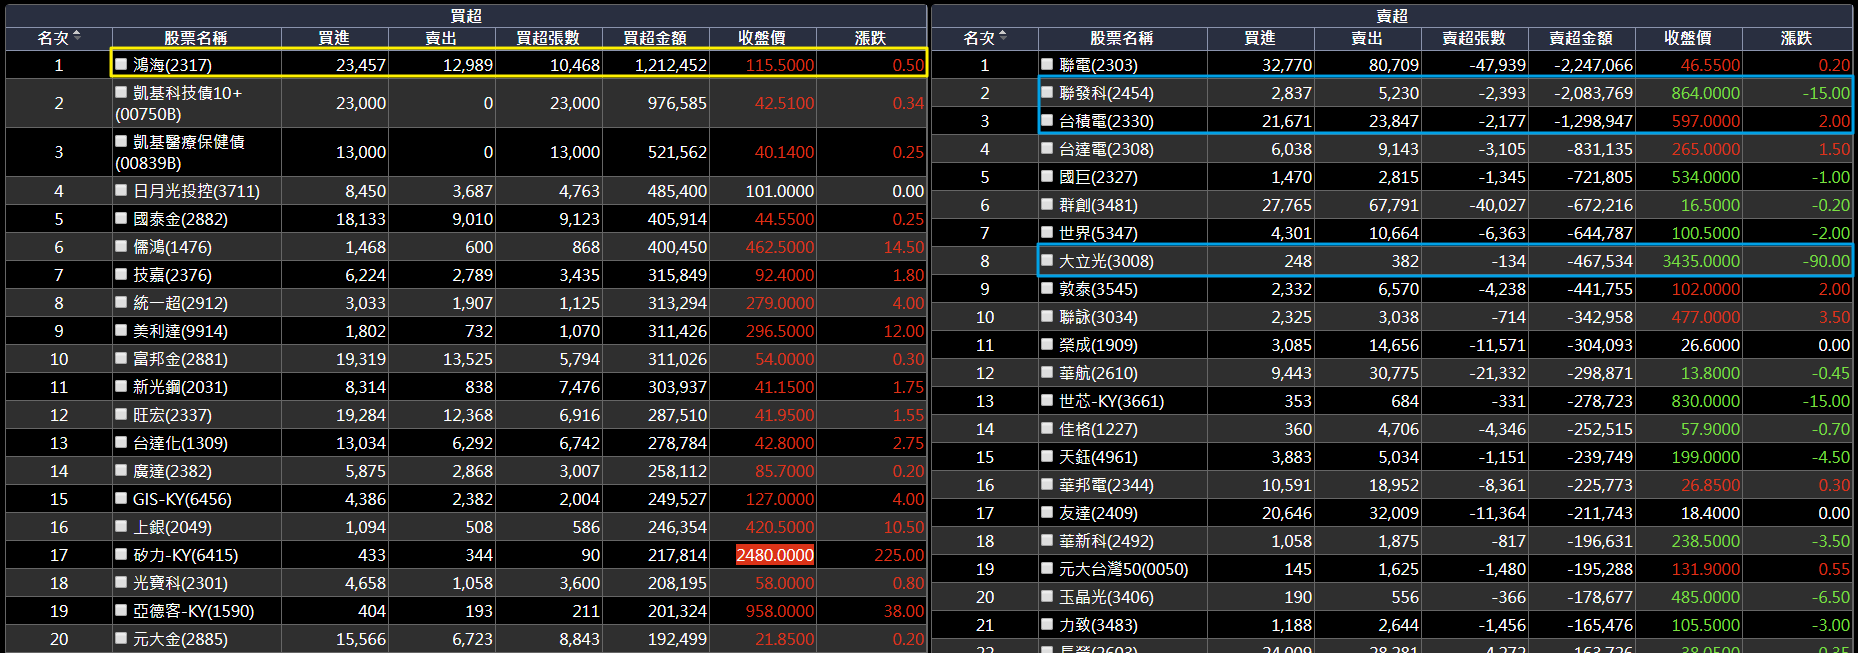Image resolution: width=1858 pixels, height=653 pixels.
Task: Open stock 台達化(1309)
Action: click(x=180, y=443)
